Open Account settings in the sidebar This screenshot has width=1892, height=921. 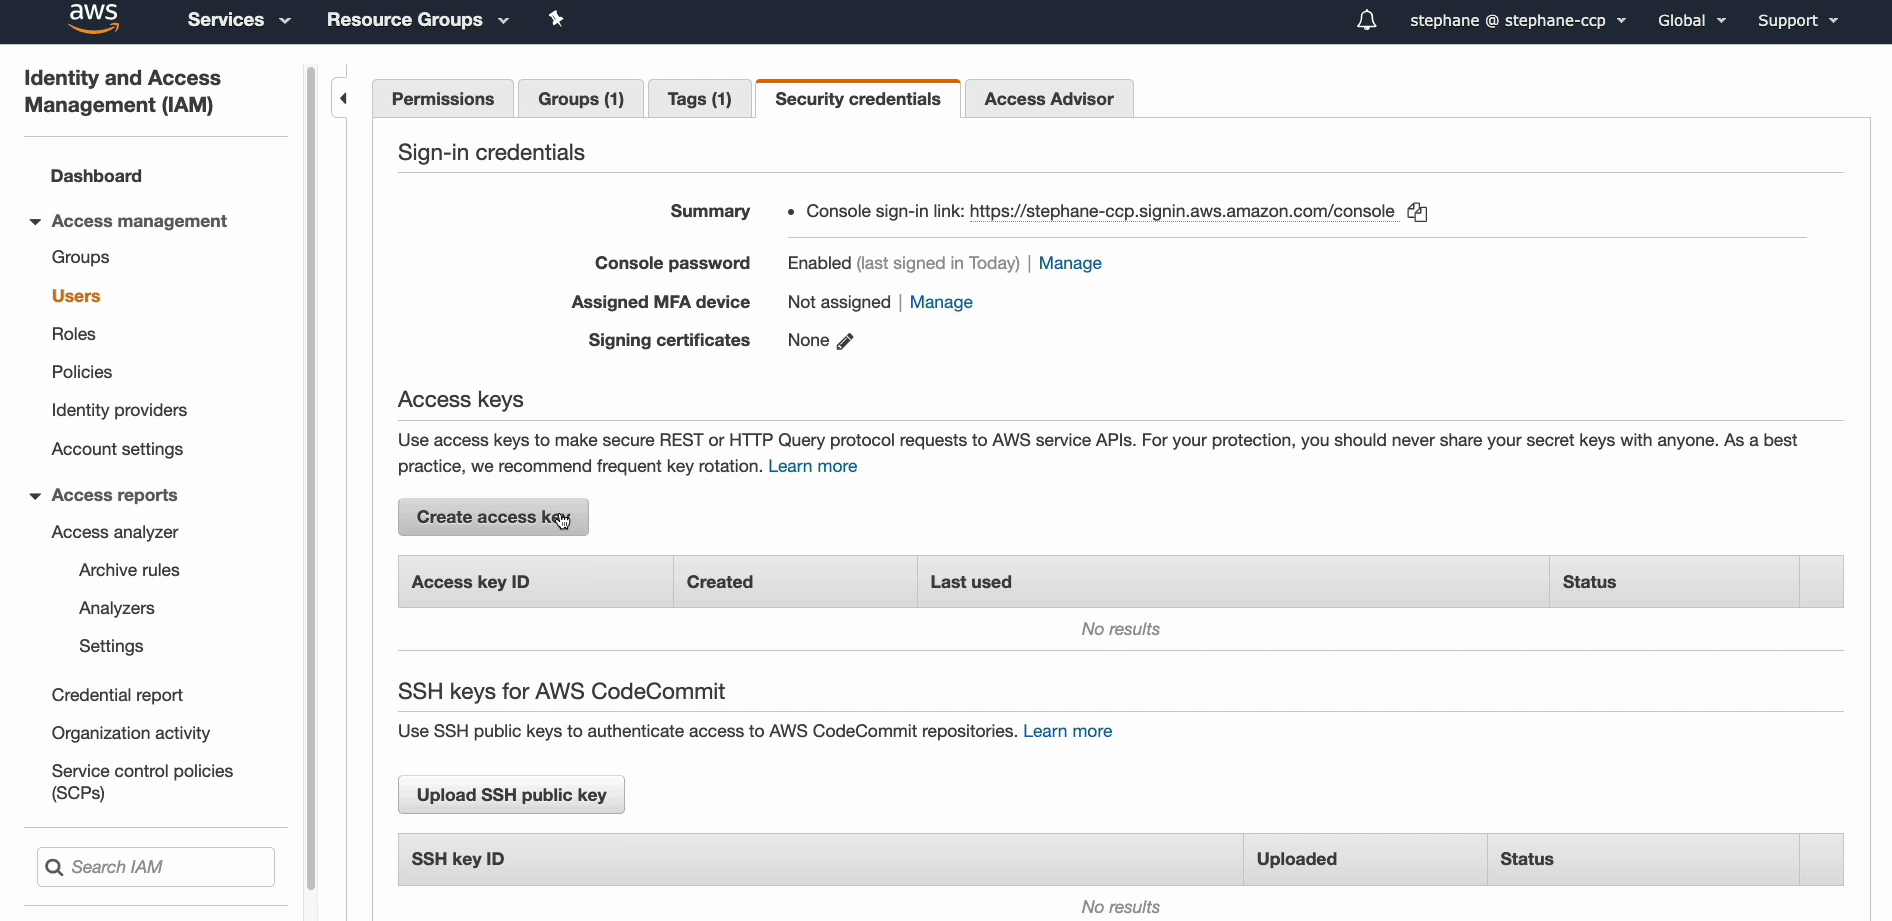coord(117,449)
